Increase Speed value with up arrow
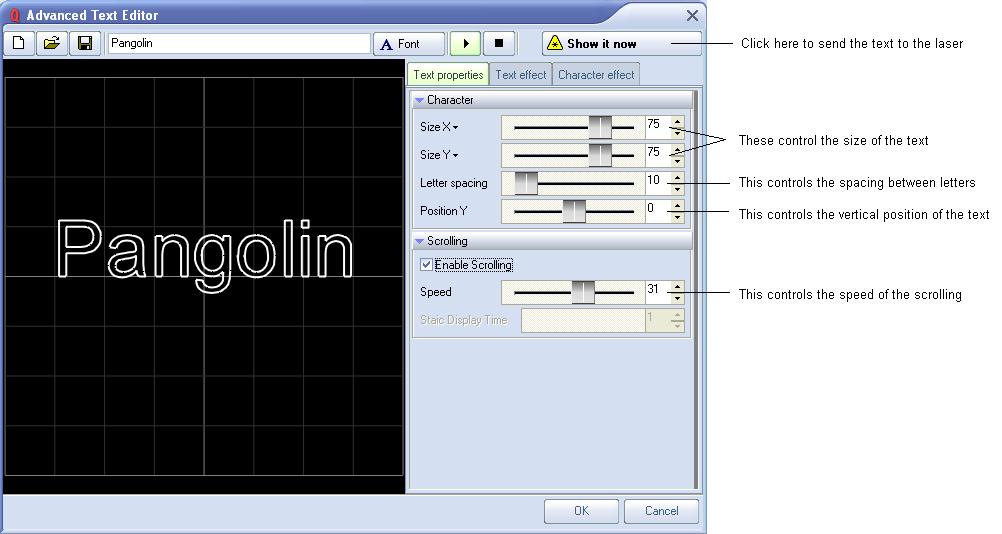The height and width of the screenshot is (534, 1002). pos(677,287)
